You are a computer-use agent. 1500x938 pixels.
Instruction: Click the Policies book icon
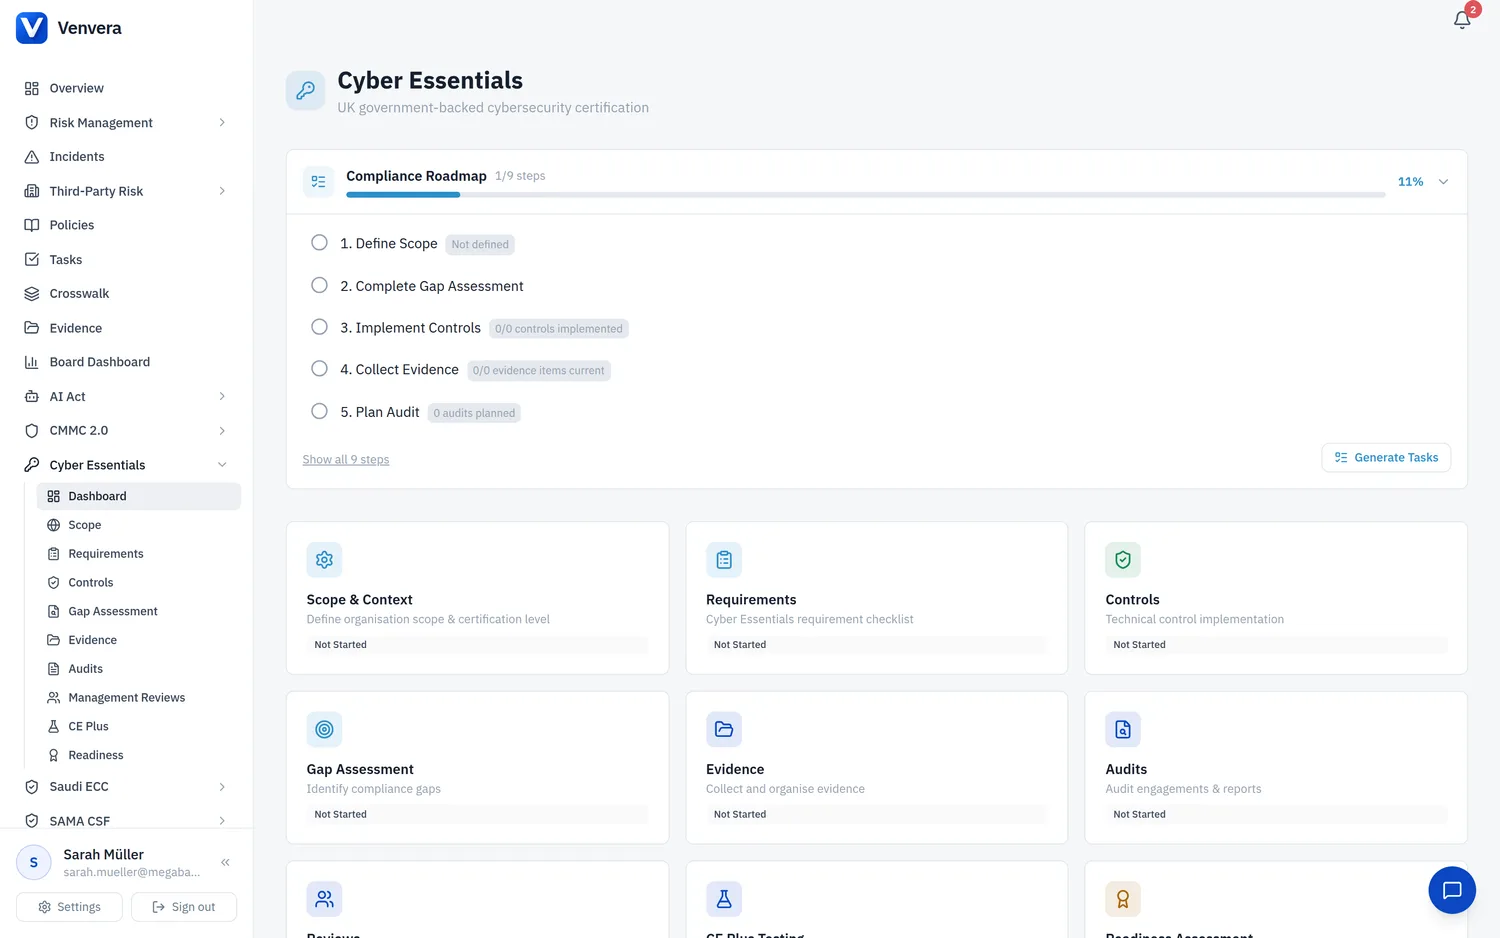point(32,225)
